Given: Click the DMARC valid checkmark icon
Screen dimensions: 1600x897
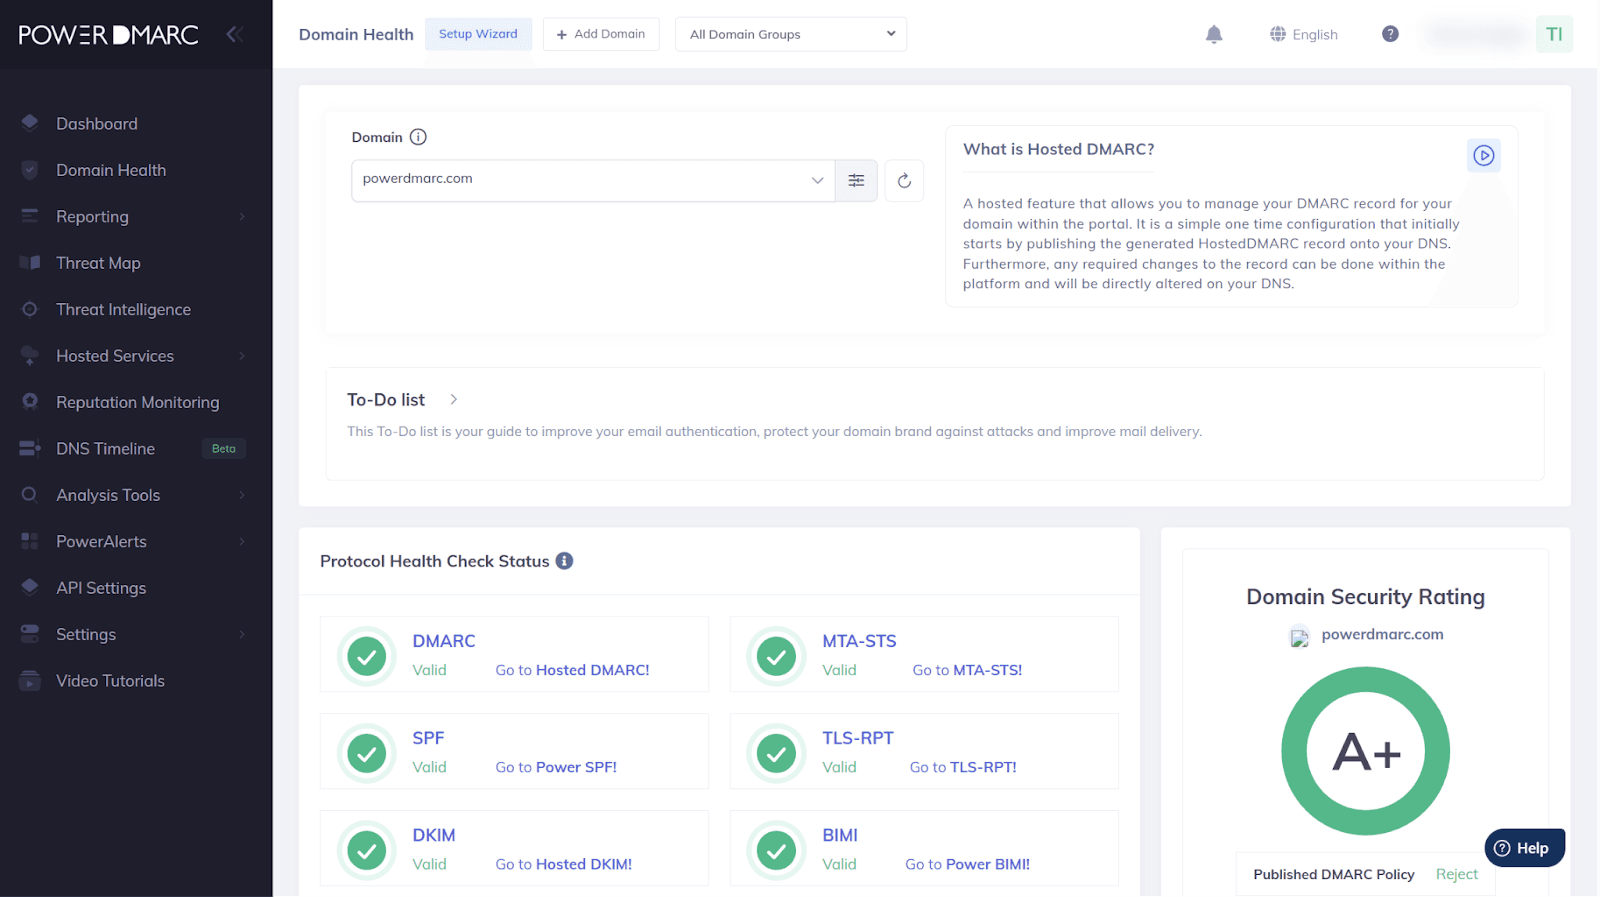Looking at the screenshot, I should pos(367,656).
